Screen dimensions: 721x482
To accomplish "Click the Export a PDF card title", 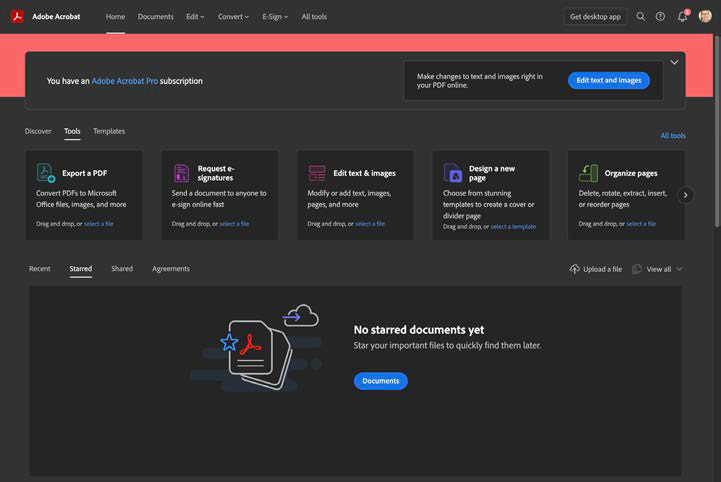I will pyautogui.click(x=85, y=173).
